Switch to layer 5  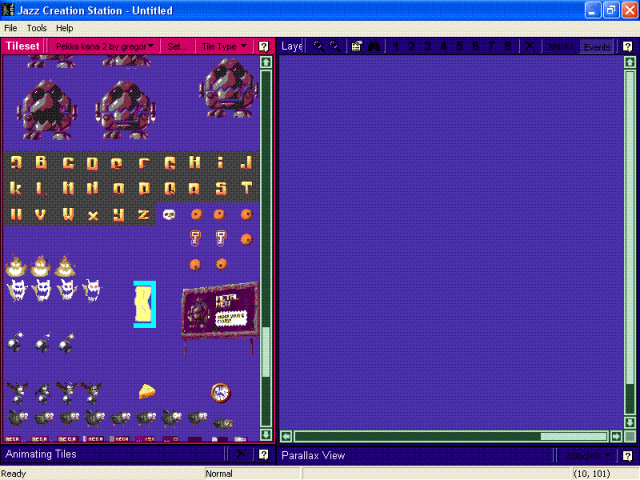(x=459, y=47)
